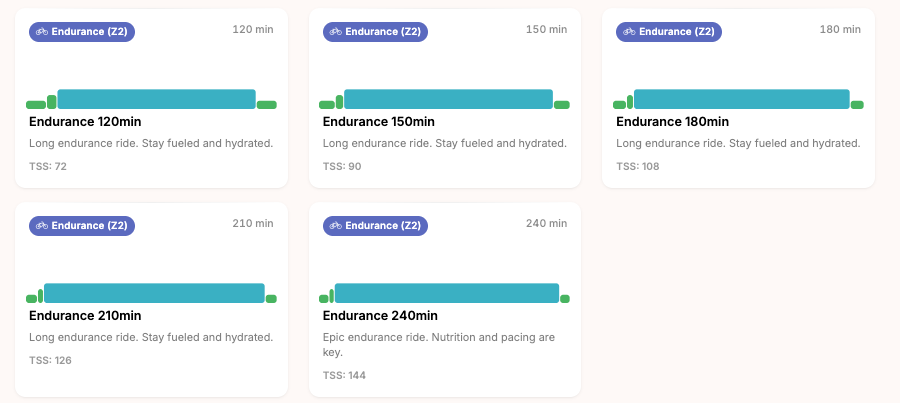This screenshot has height=403, width=900.
Task: Click the bike icon on the Endurance 210min card
Action: [x=42, y=226]
